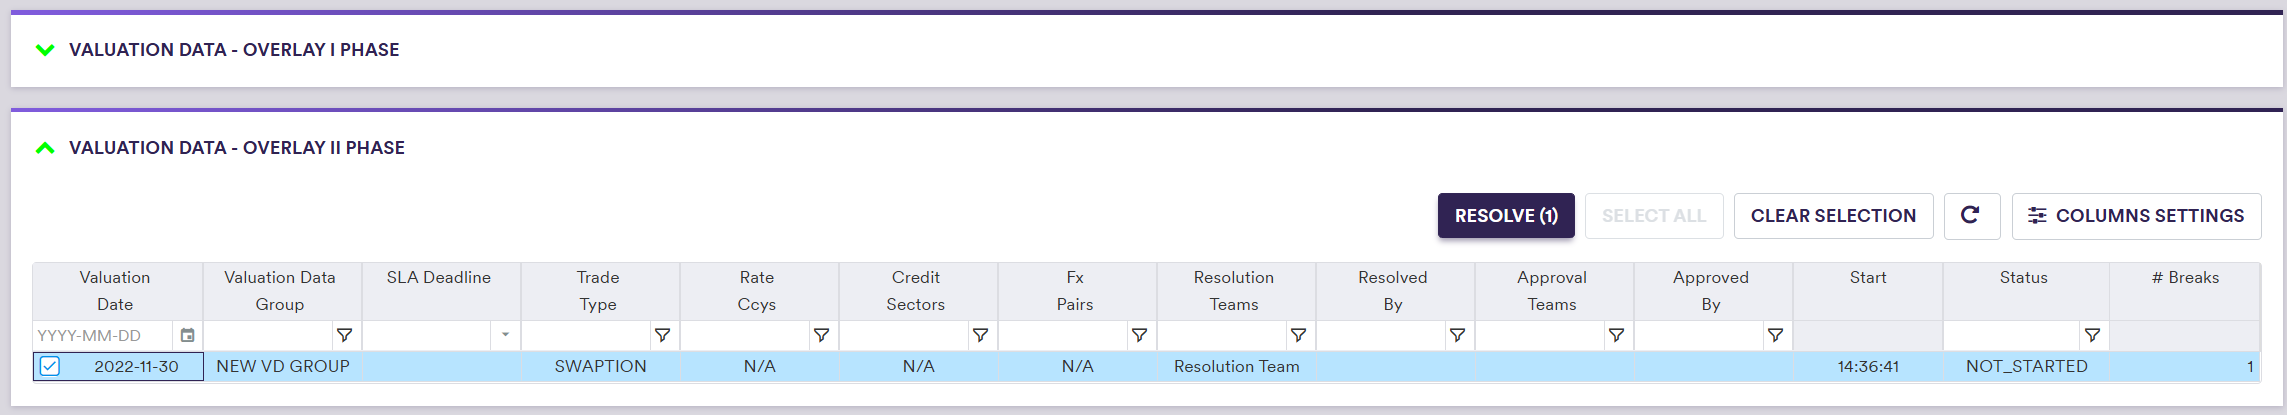The width and height of the screenshot is (2287, 415).
Task: Open filter for Approved By column
Action: pyautogui.click(x=1775, y=335)
